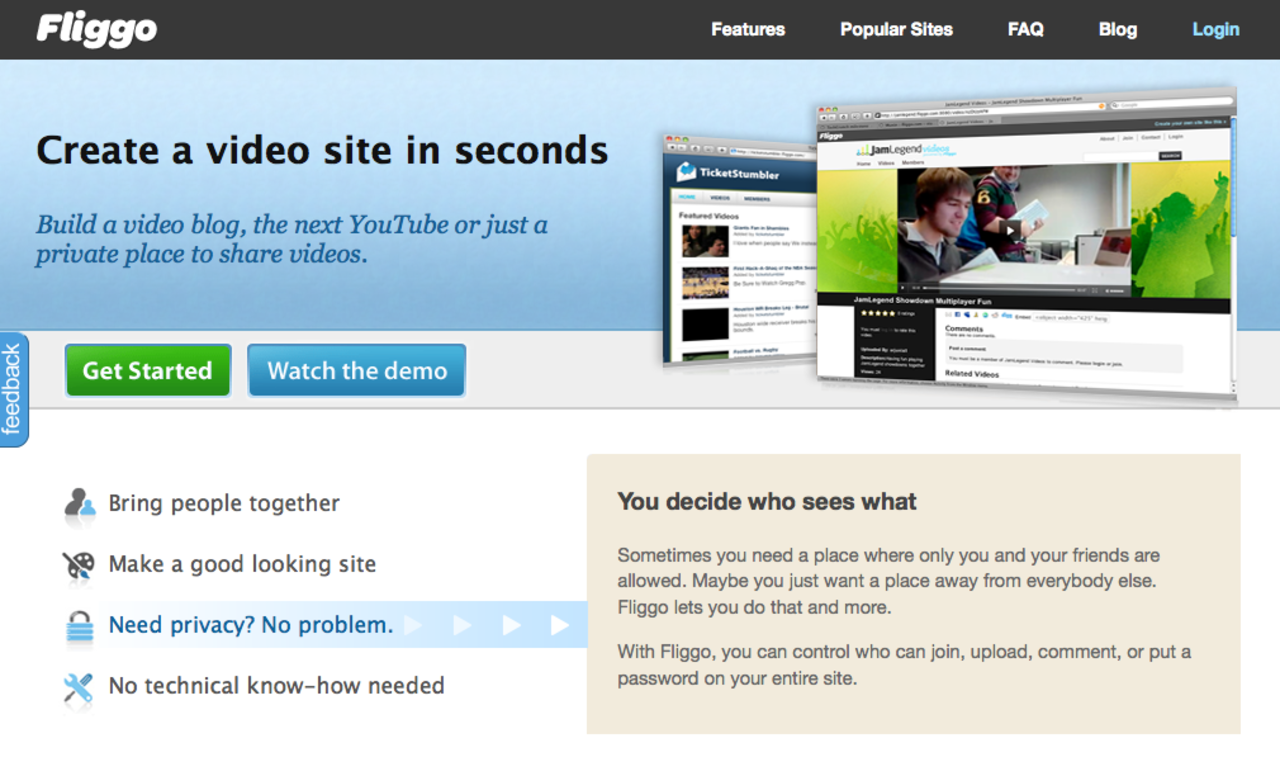1280x776 pixels.
Task: Open the FAQ page
Action: [x=1025, y=29]
